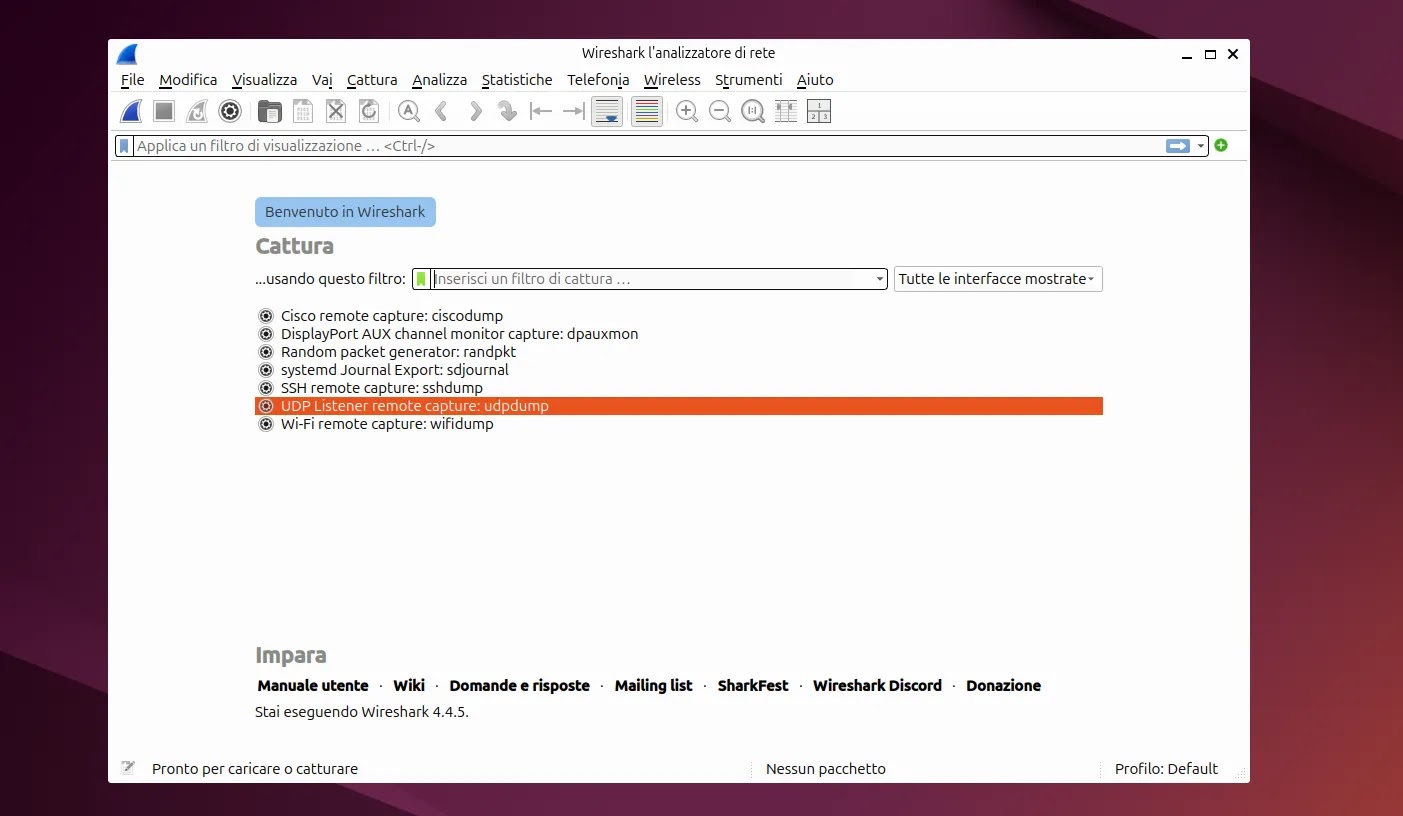Viewport: 1403px width, 816px height.
Task: Select 'DisplayPort AUX channel monitor capture: dpauxmon'
Action: pos(679,334)
